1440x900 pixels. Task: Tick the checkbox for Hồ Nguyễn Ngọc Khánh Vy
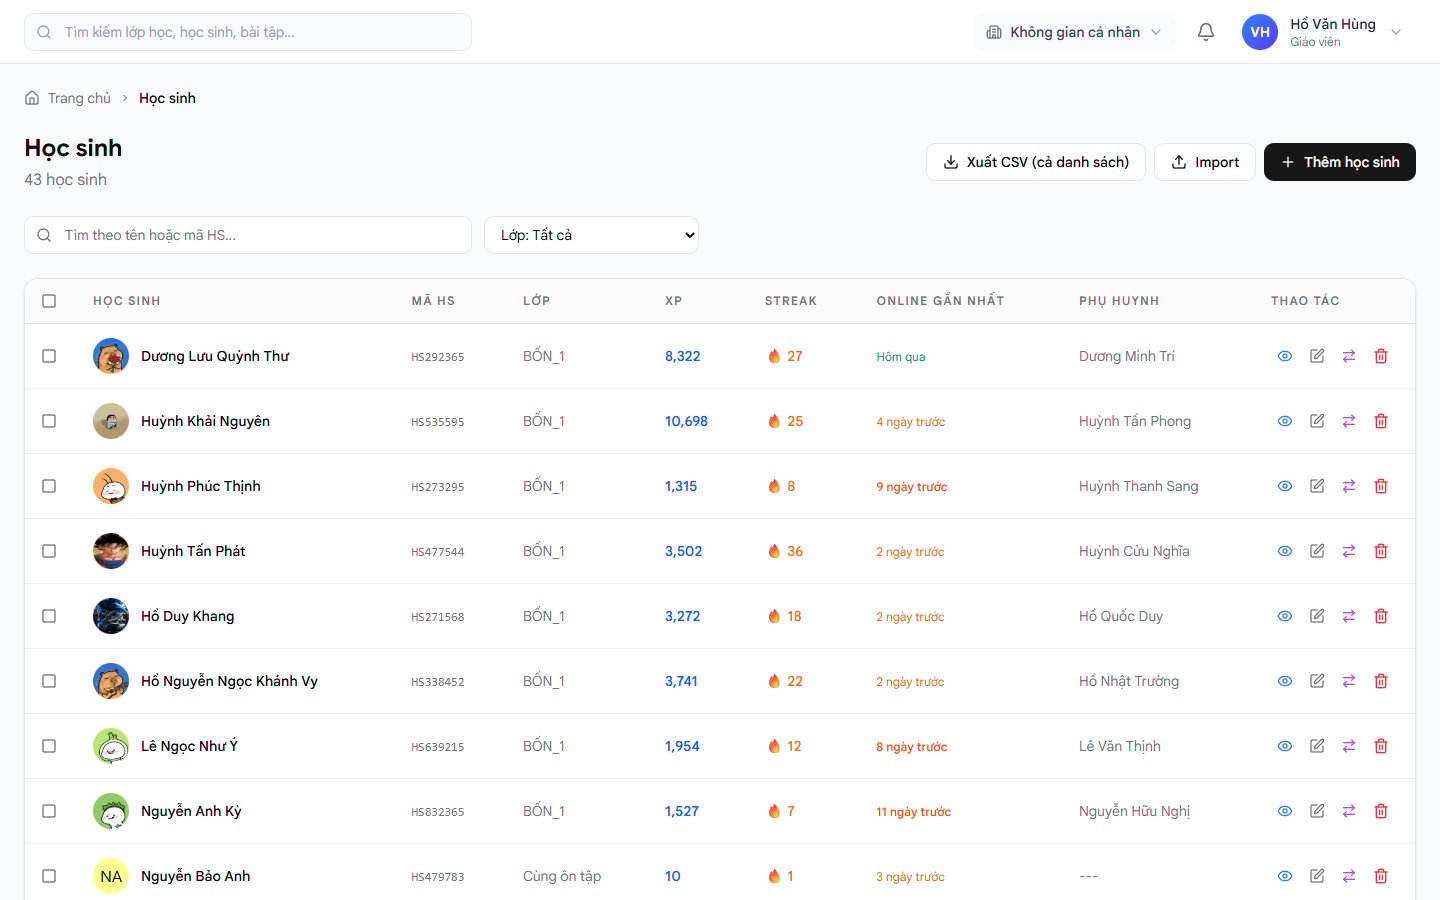(49, 681)
